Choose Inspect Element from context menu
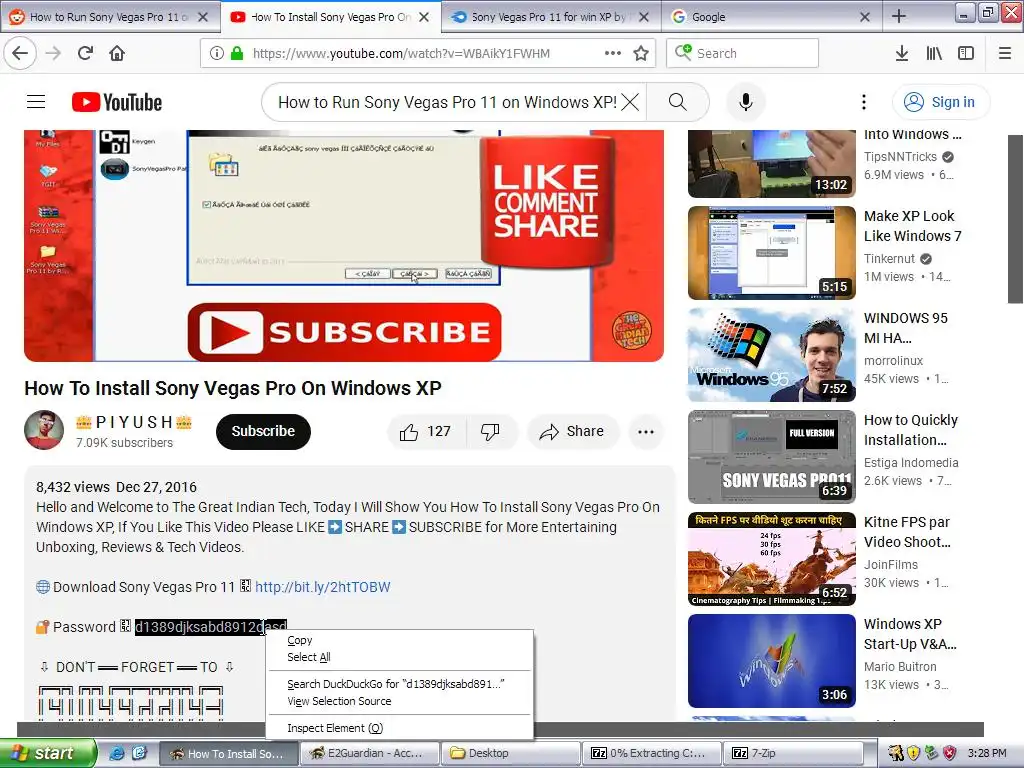 (x=335, y=728)
